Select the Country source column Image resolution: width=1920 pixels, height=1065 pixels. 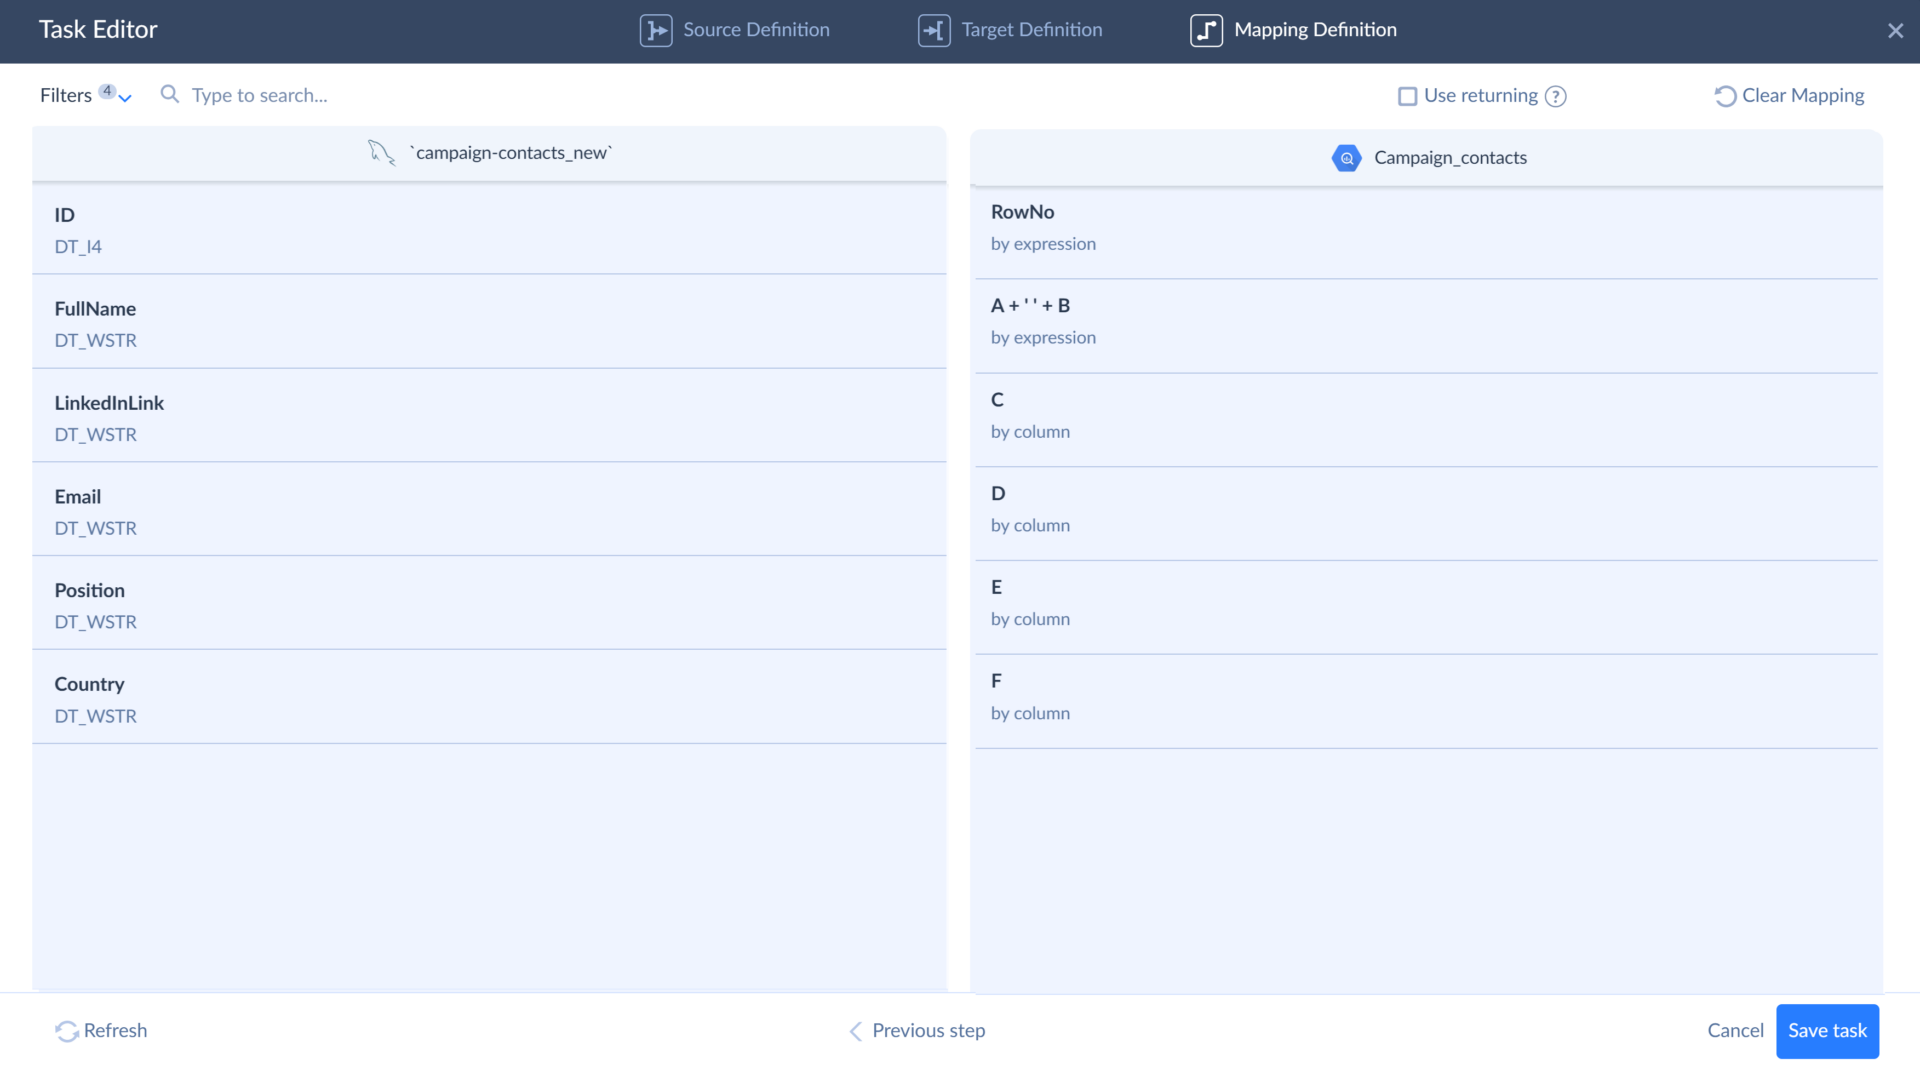(x=489, y=698)
